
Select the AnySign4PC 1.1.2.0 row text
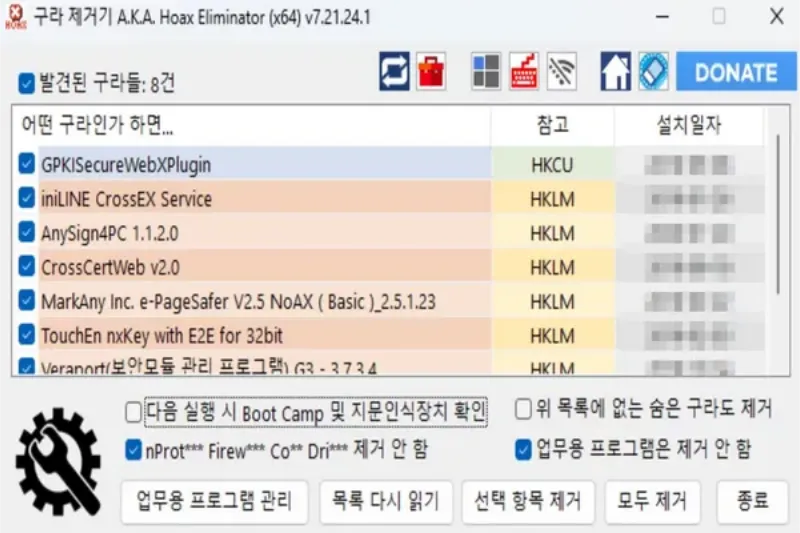[110, 234]
